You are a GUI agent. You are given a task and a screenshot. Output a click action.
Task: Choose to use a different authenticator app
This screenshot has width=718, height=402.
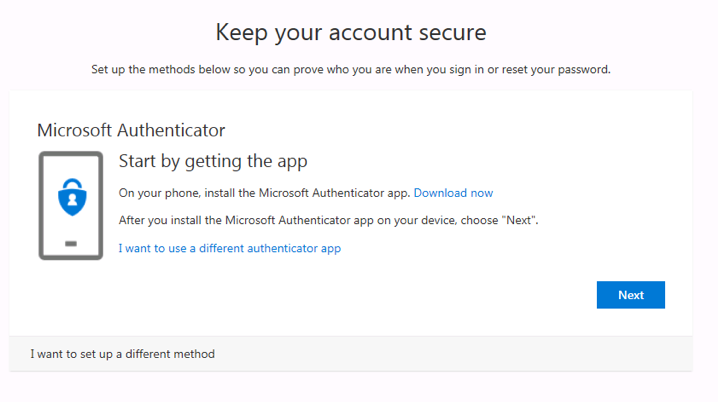tap(229, 248)
